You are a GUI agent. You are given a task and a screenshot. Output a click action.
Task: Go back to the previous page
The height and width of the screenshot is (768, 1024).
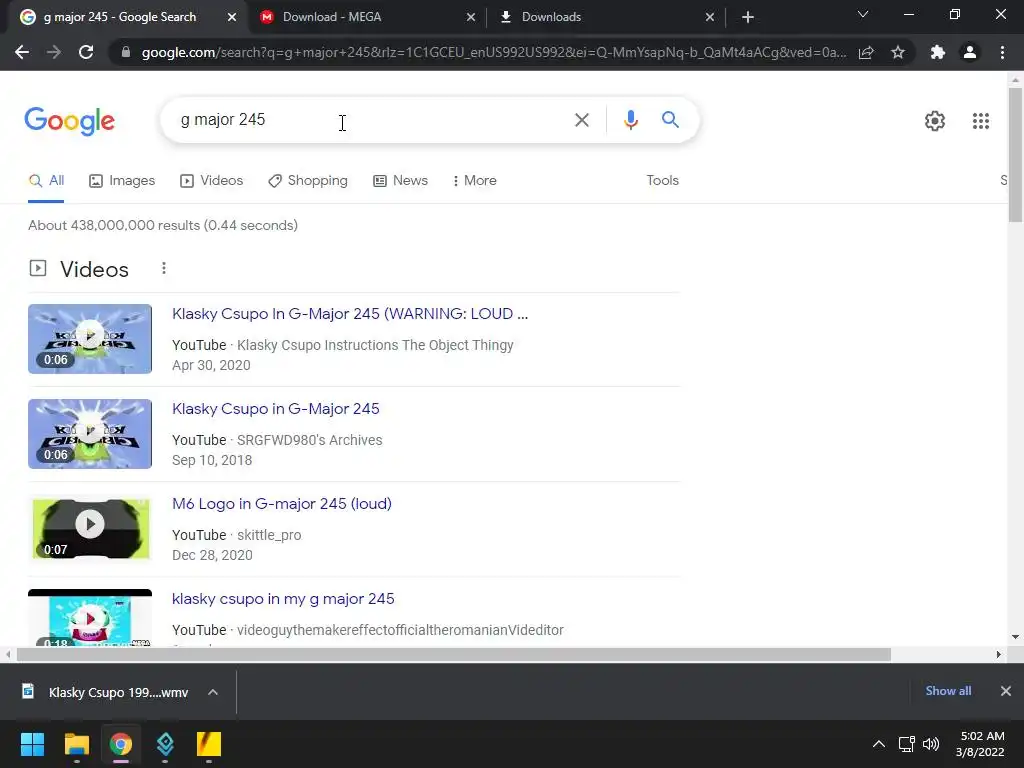tap(22, 52)
